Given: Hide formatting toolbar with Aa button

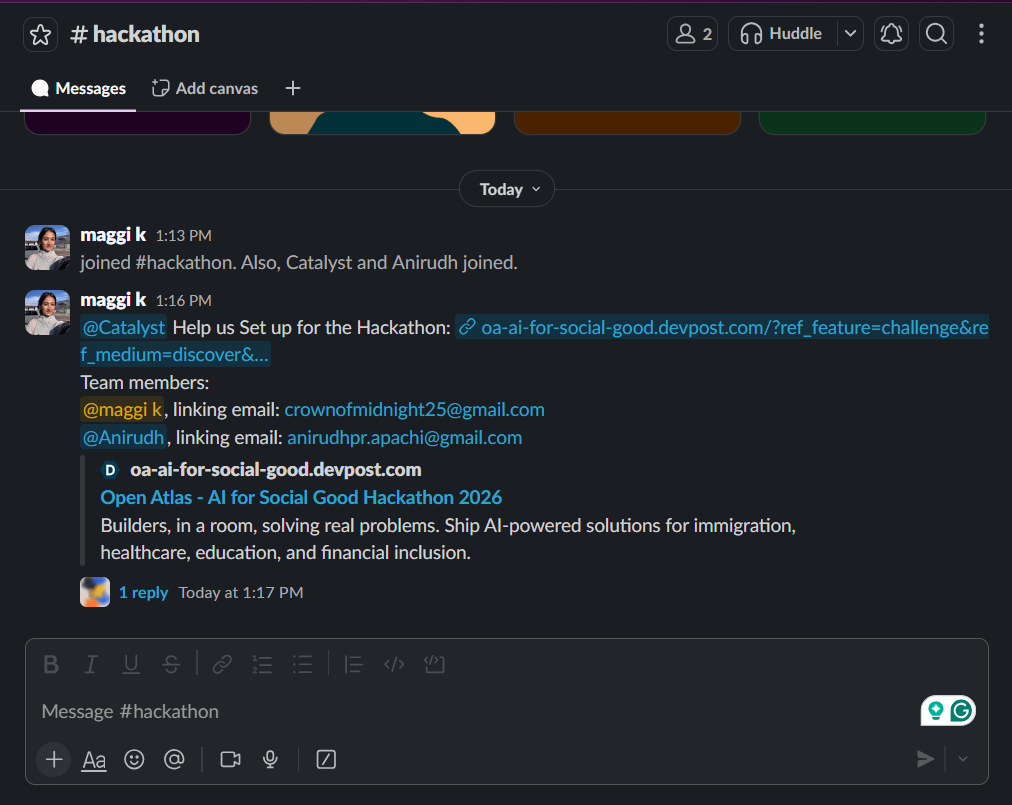Looking at the screenshot, I should [x=94, y=760].
